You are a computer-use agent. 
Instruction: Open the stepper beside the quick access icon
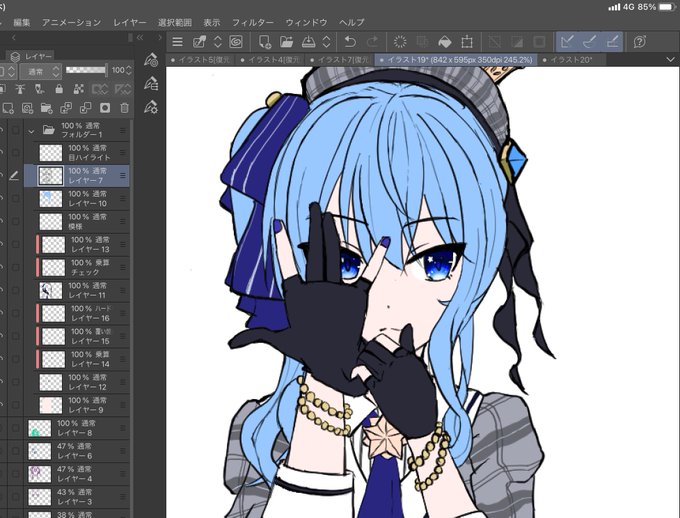217,42
